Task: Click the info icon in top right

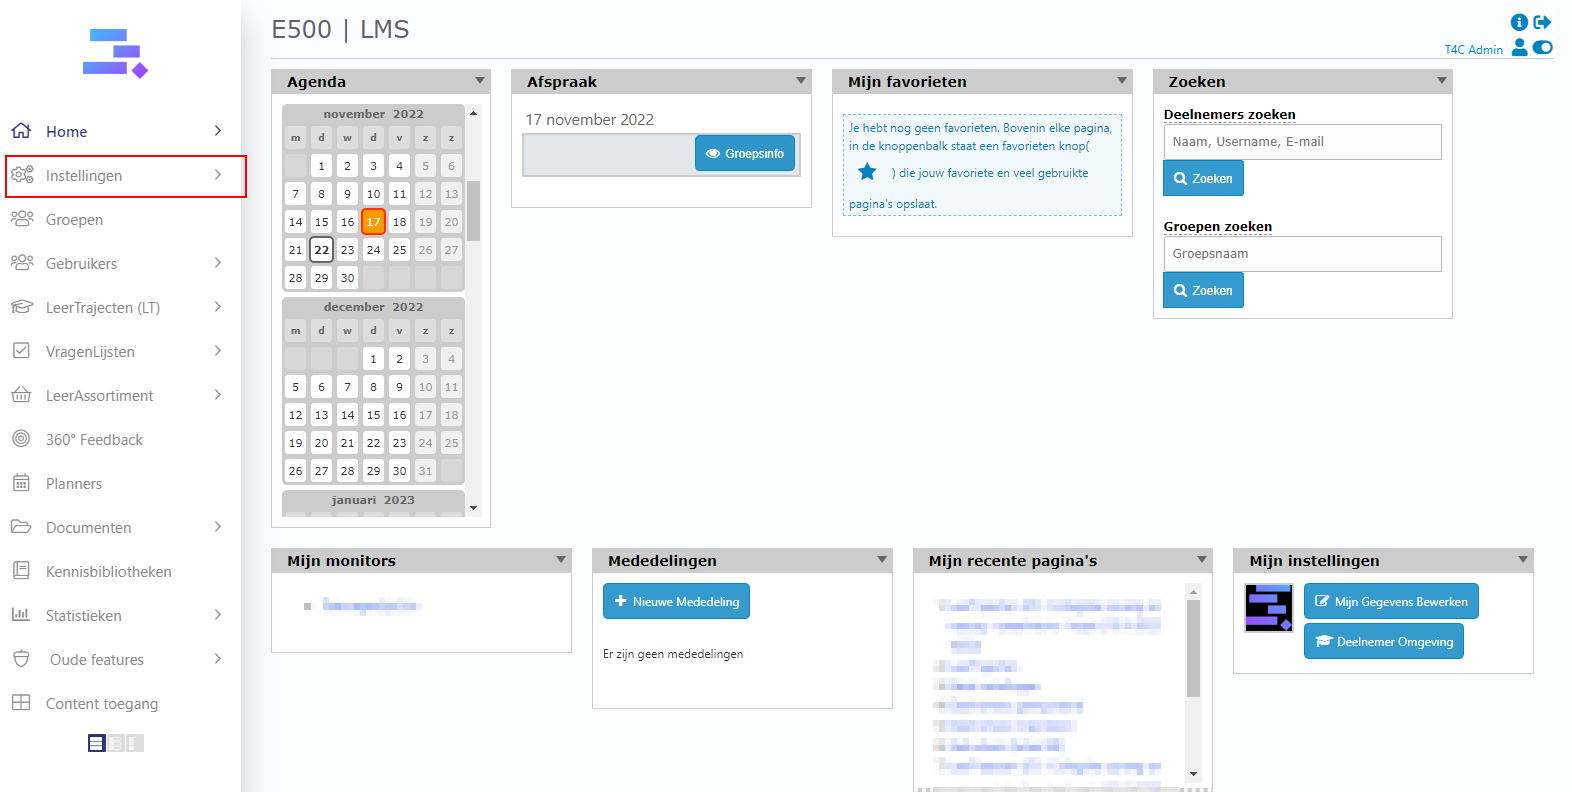Action: tap(1518, 22)
